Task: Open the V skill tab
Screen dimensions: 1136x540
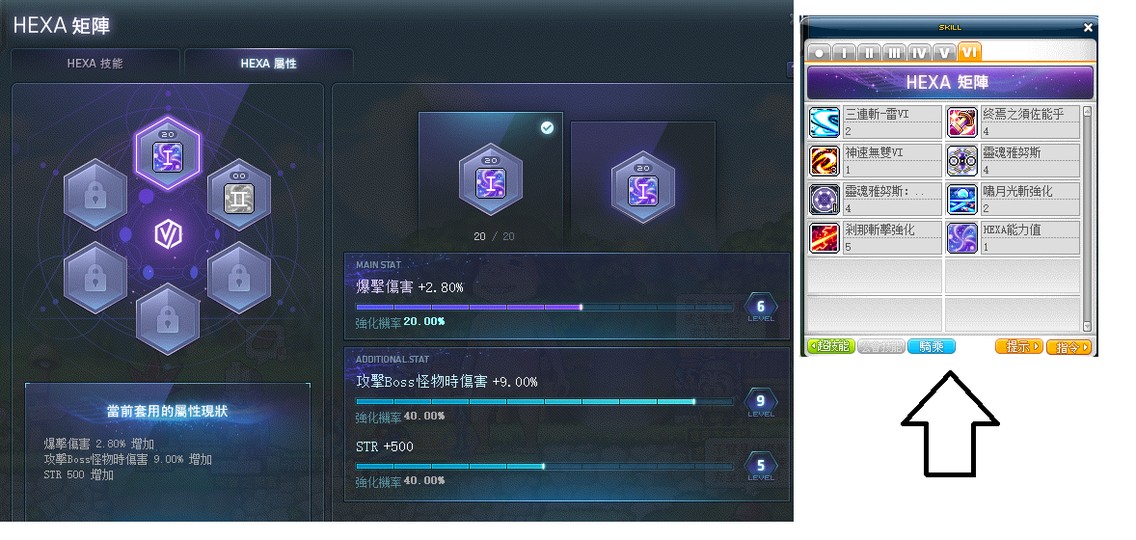Action: click(x=944, y=52)
